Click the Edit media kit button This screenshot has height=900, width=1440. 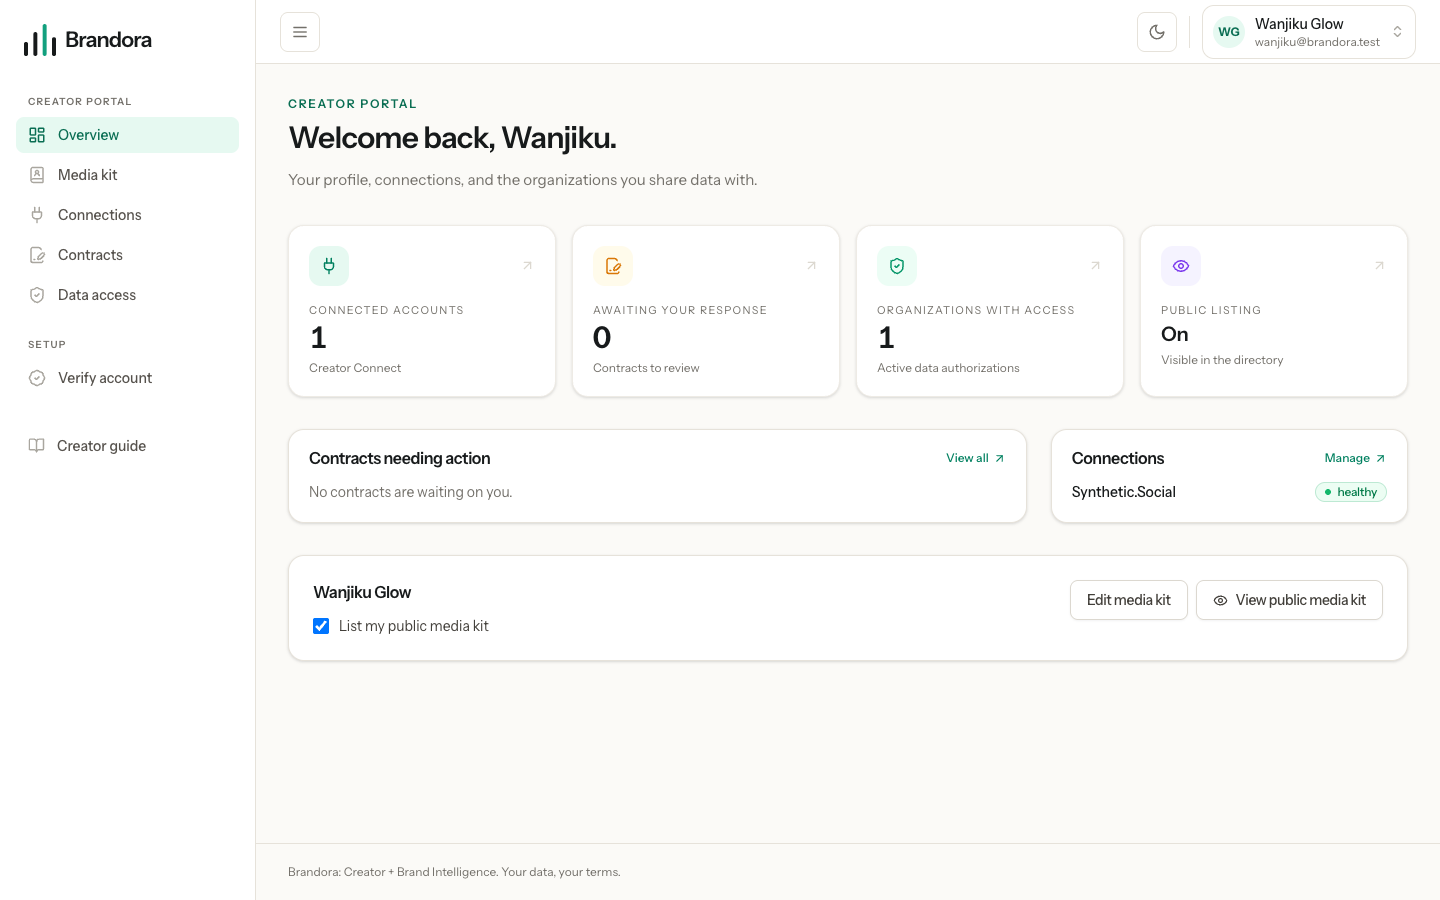pyautogui.click(x=1129, y=600)
